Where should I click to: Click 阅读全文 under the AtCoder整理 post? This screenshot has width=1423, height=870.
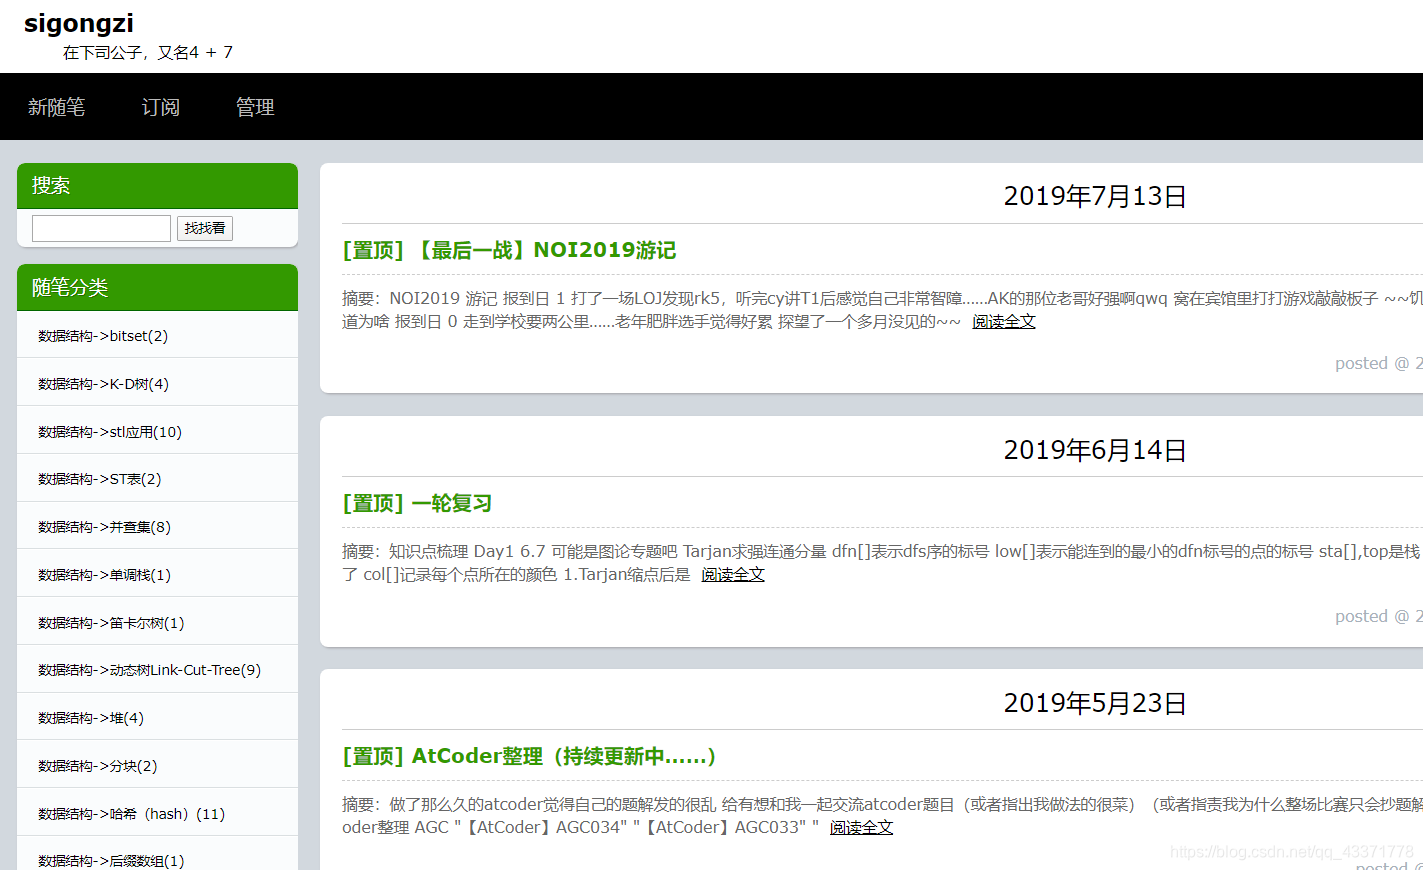point(861,827)
